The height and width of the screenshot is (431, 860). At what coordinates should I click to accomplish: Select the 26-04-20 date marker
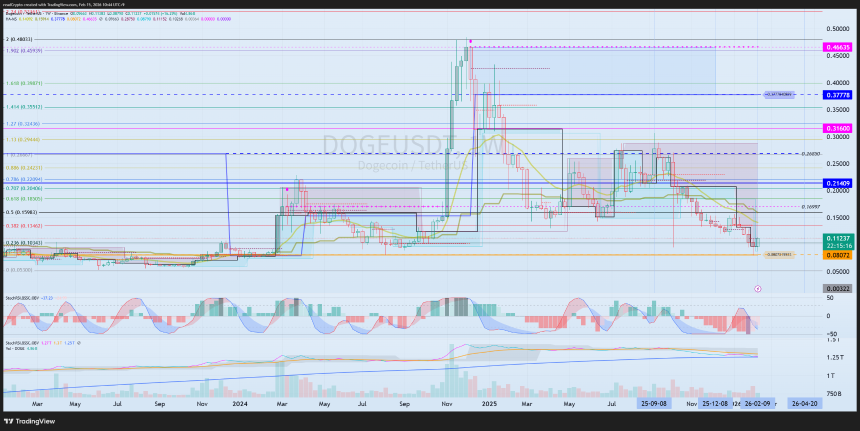pyautogui.click(x=804, y=404)
